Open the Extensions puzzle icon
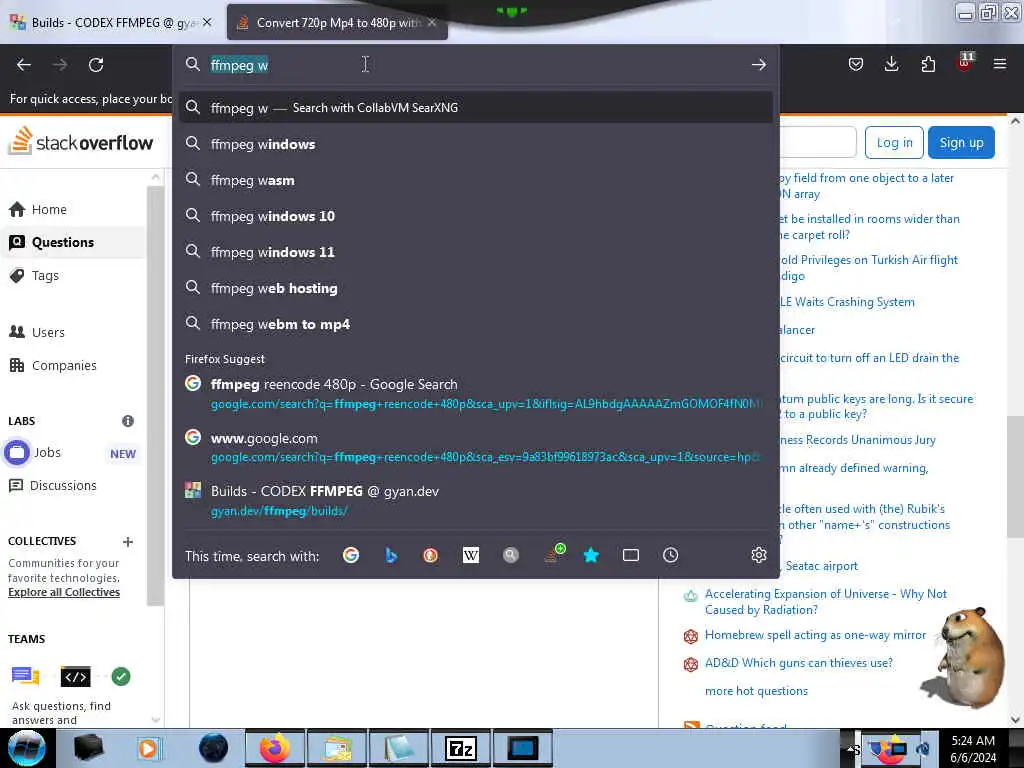The width and height of the screenshot is (1024, 768). click(928, 64)
